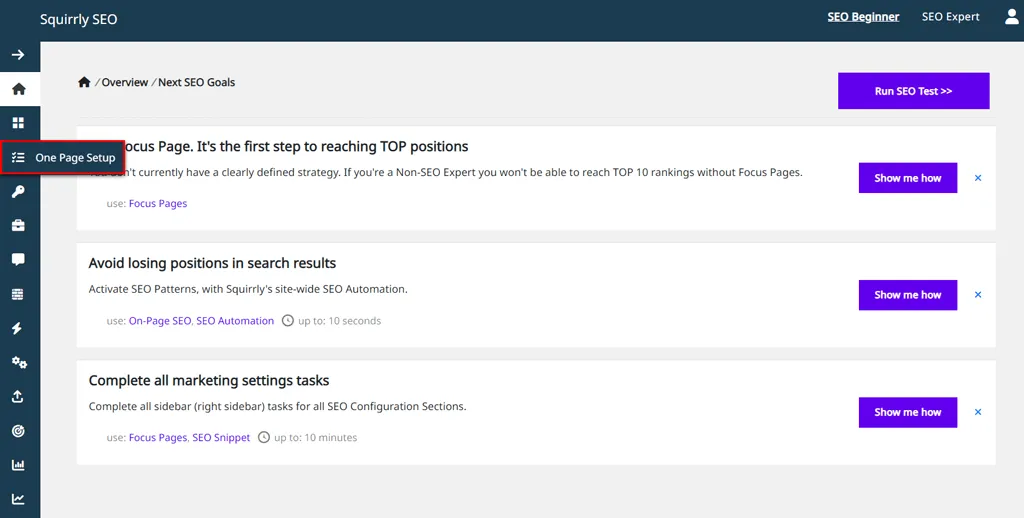The width and height of the screenshot is (1024, 518).
Task: Switch to SEO Expert mode
Action: coord(950,17)
